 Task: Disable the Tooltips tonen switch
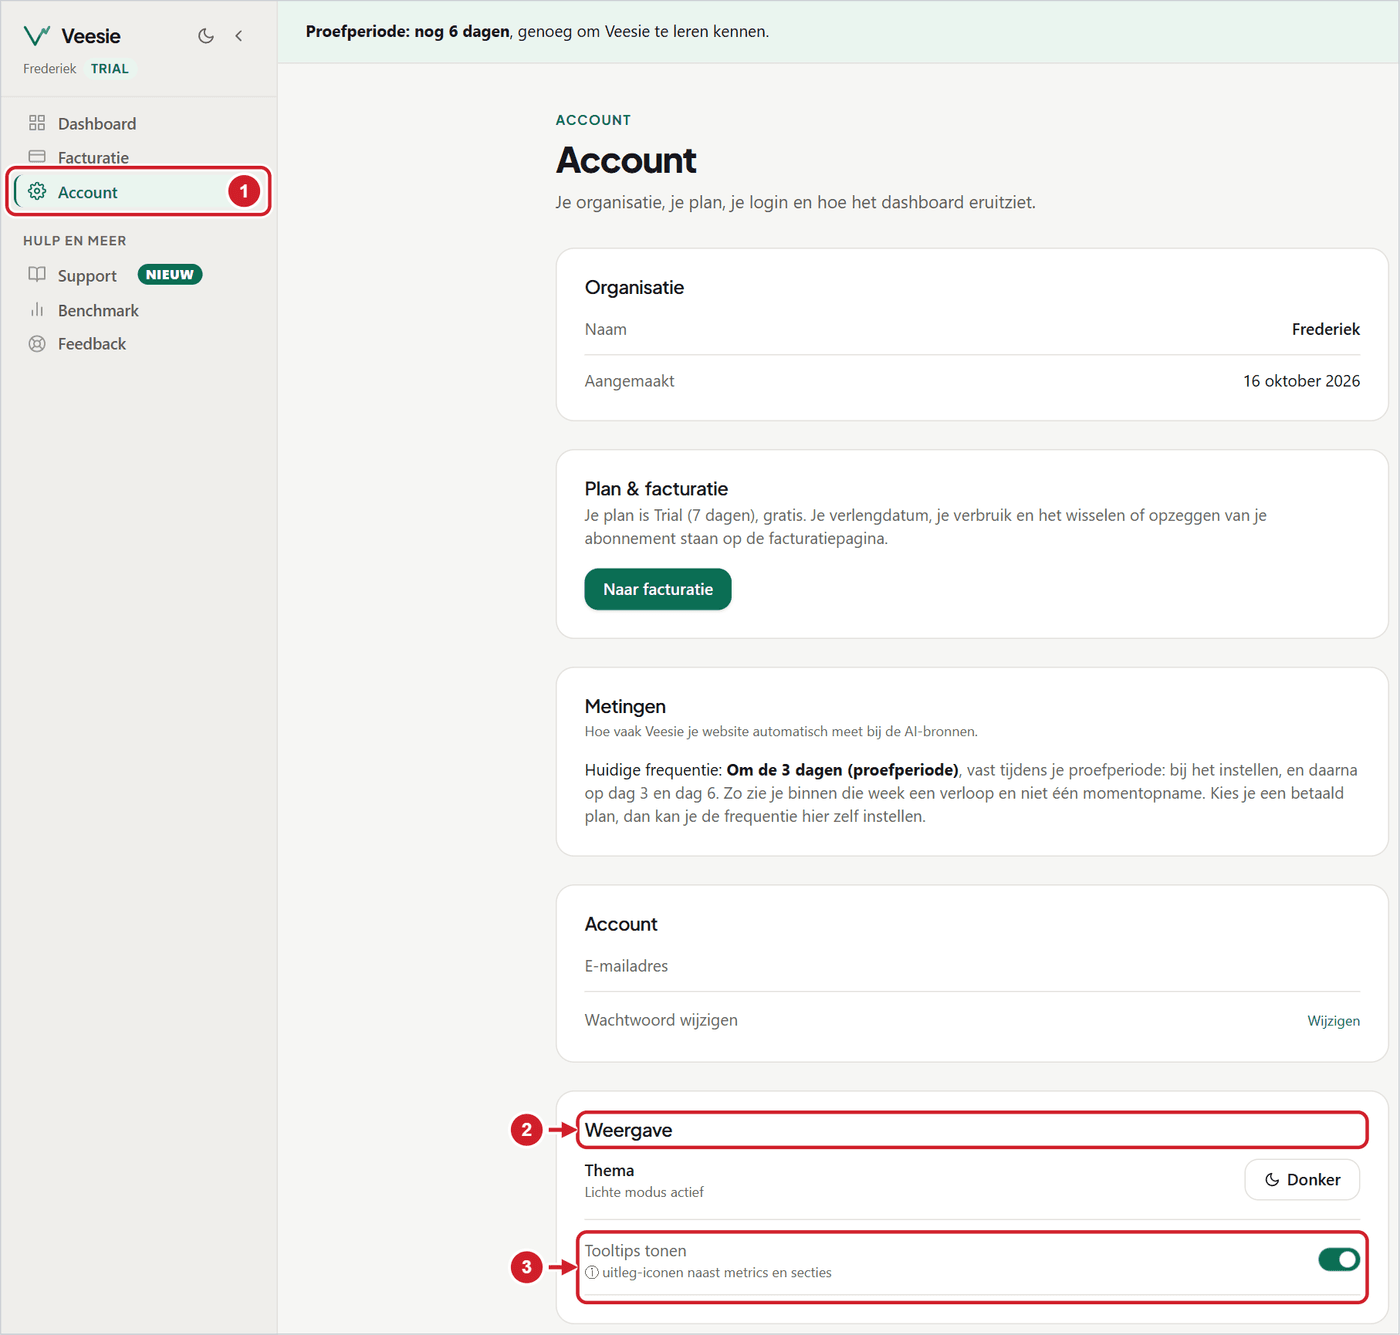(x=1339, y=1259)
